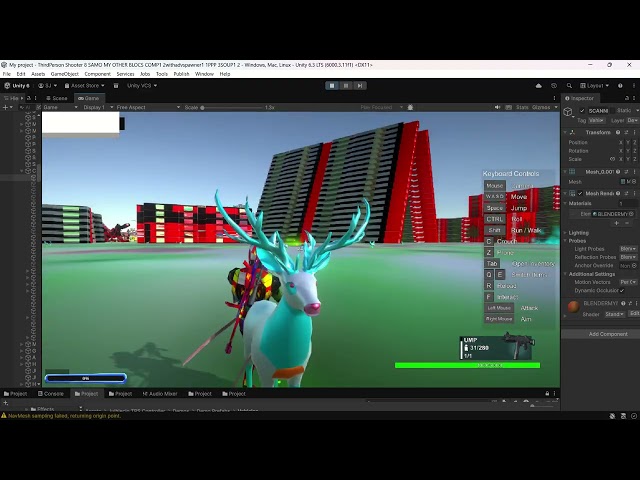
Task: Open the Play Focused dropdown
Action: [x=381, y=107]
